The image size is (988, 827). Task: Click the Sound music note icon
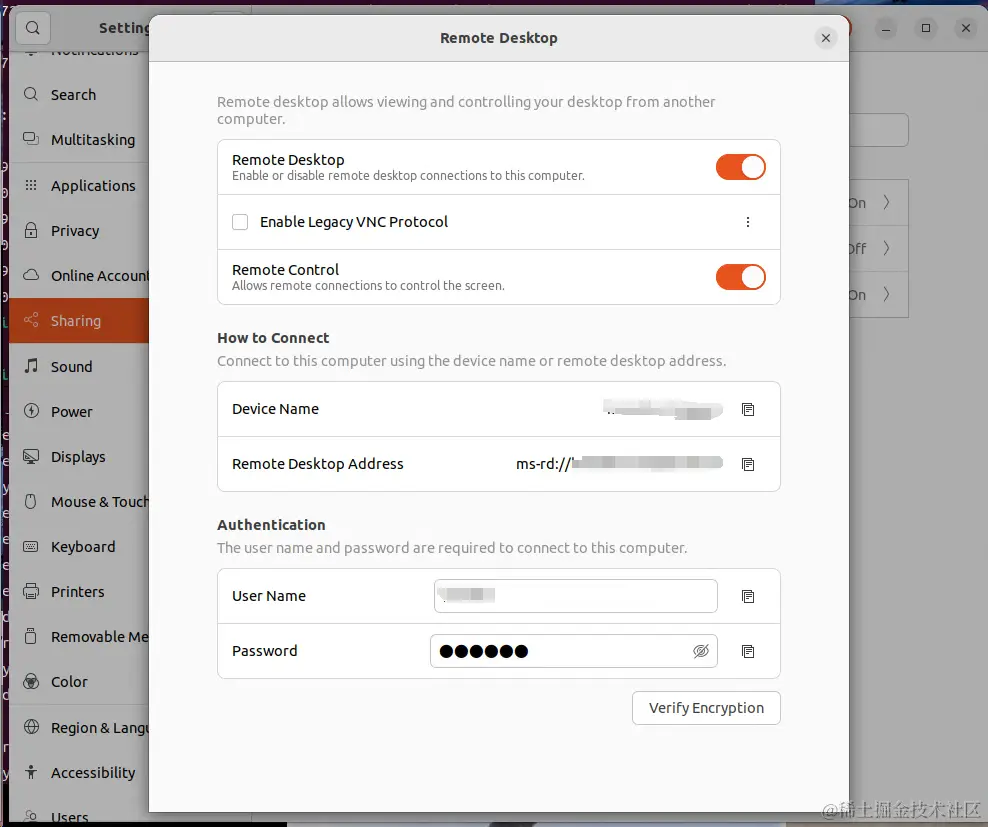pos(31,366)
